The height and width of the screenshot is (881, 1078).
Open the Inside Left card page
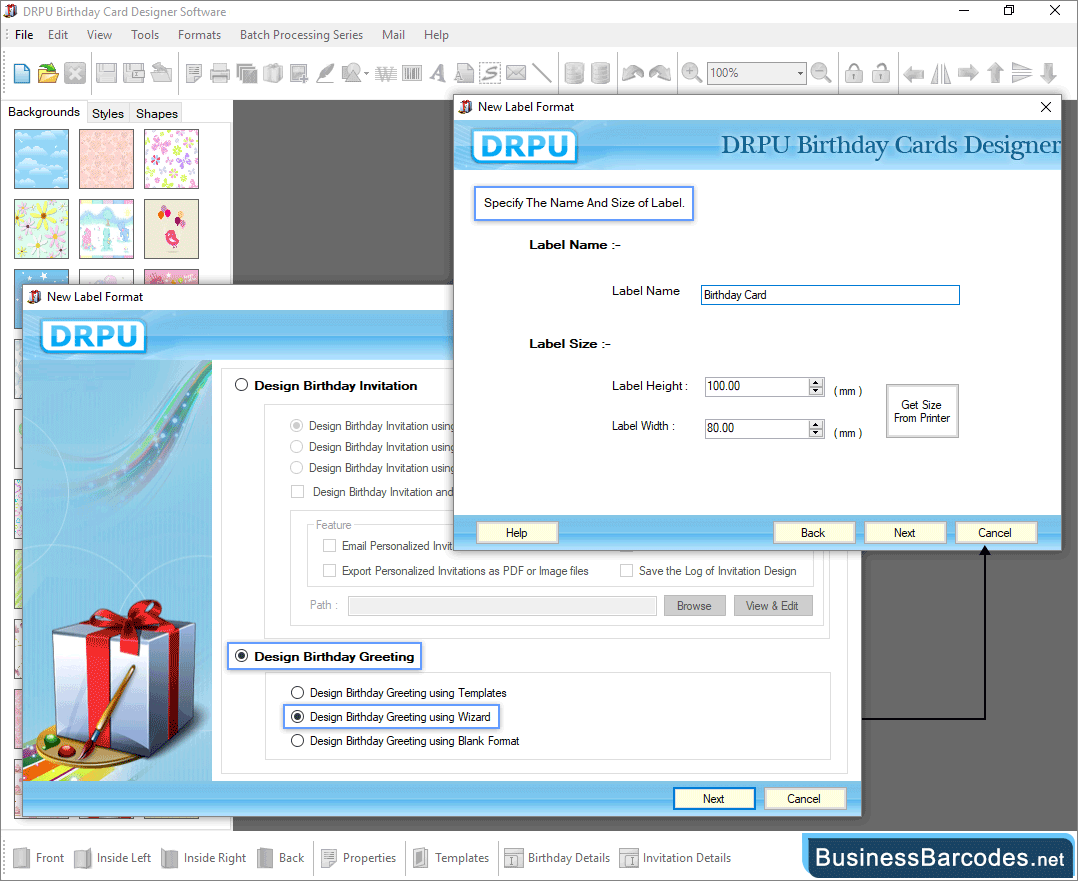click(113, 858)
